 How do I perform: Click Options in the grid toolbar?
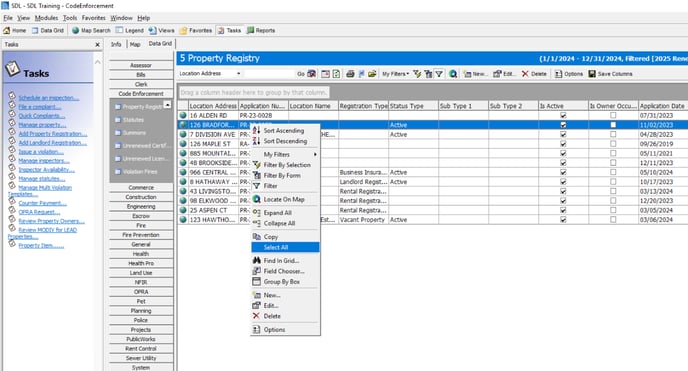point(569,74)
